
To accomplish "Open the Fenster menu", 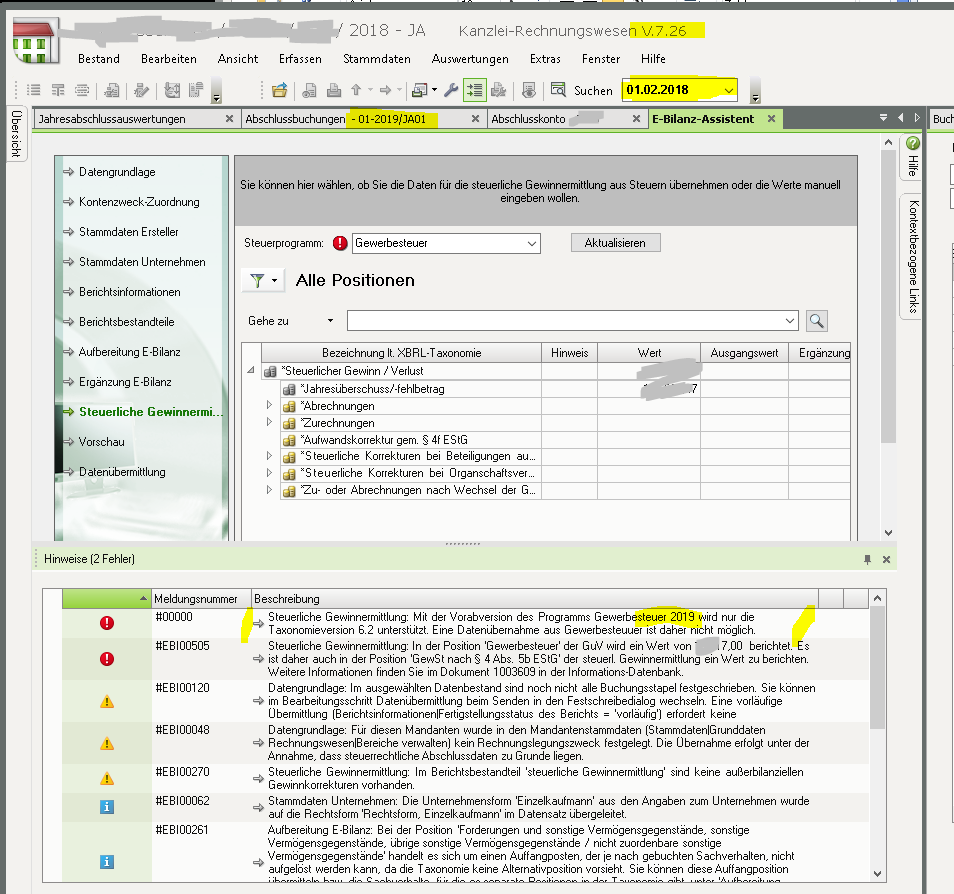I will (601, 59).
